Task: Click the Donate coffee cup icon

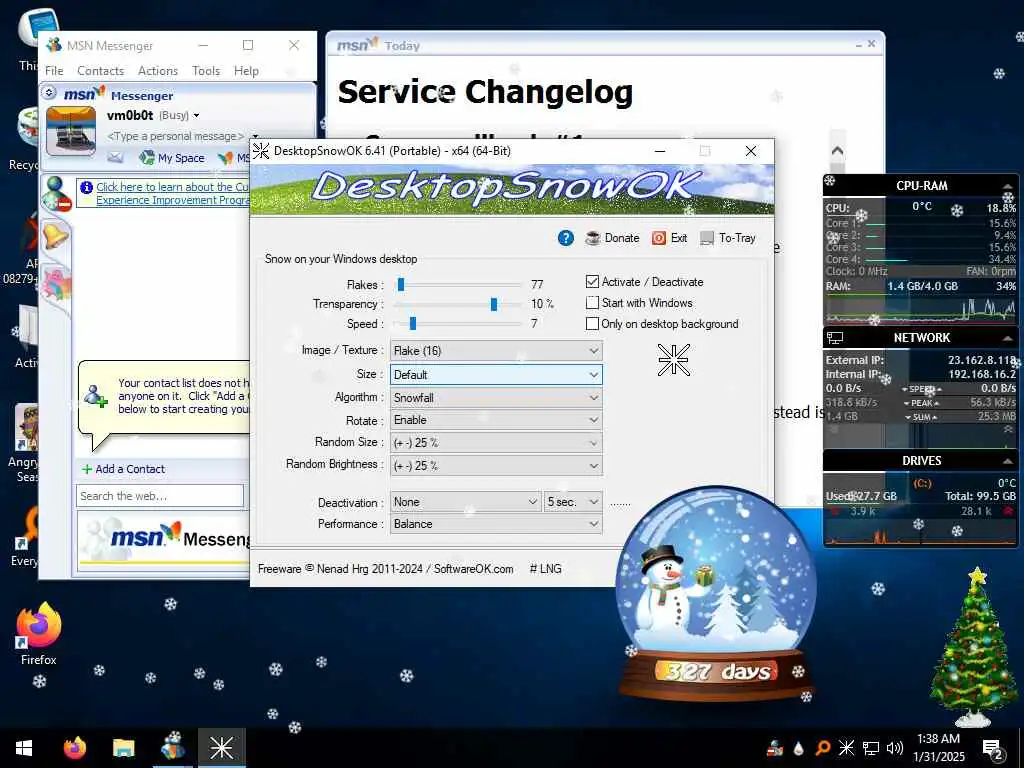Action: [592, 238]
